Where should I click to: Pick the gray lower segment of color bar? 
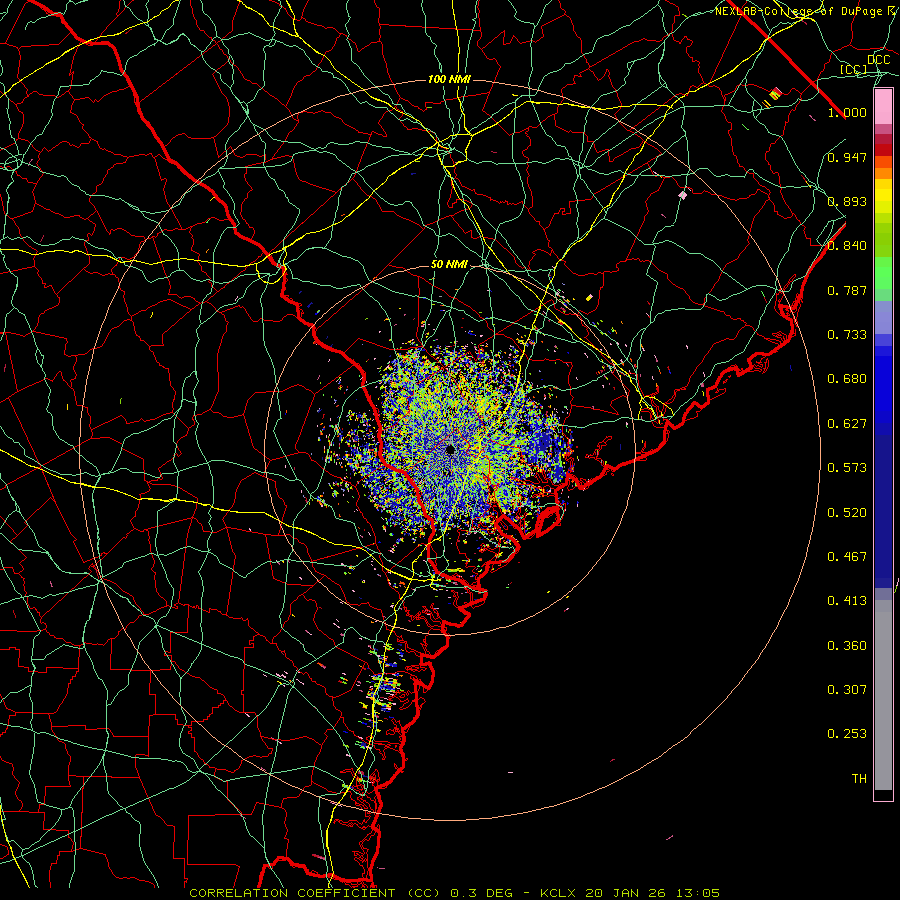tap(883, 695)
